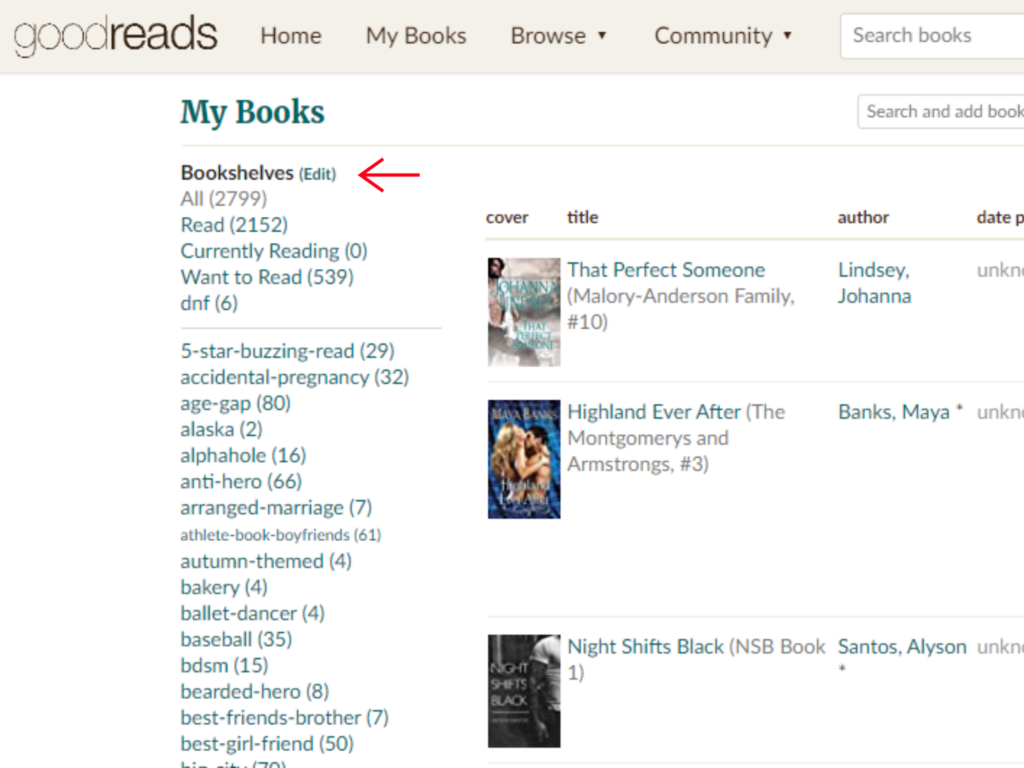Image resolution: width=1024 pixels, height=768 pixels.
Task: Open author Banks, Maya page
Action: (894, 412)
